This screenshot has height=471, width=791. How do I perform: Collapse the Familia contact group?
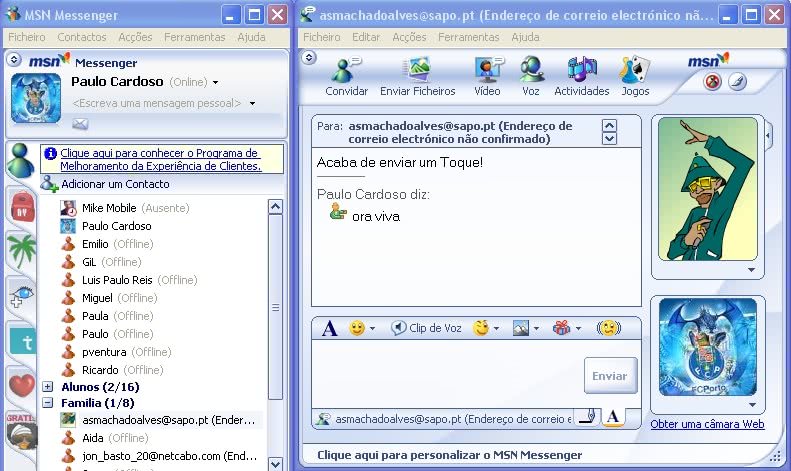click(48, 403)
